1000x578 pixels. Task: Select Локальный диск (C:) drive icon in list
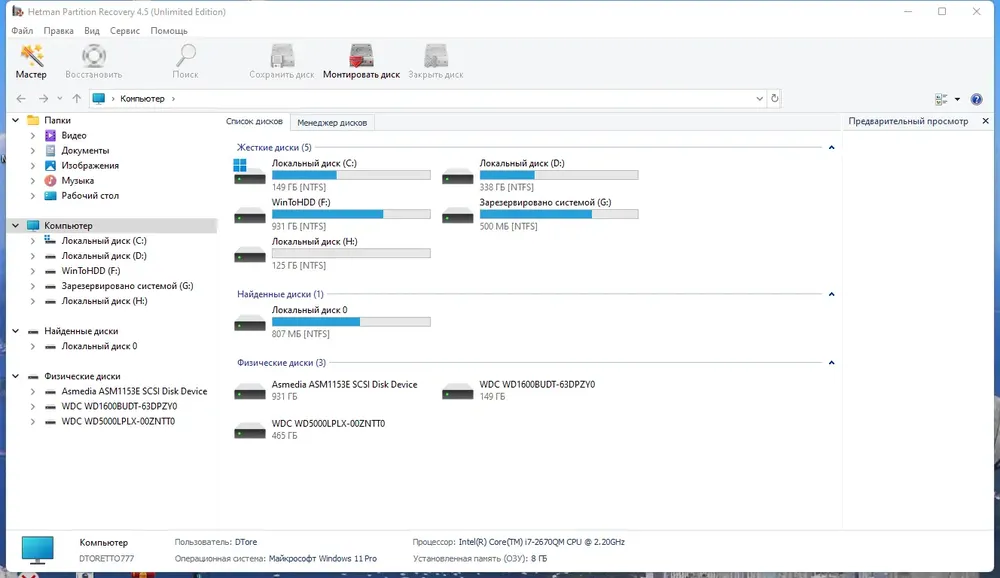pyautogui.click(x=249, y=173)
